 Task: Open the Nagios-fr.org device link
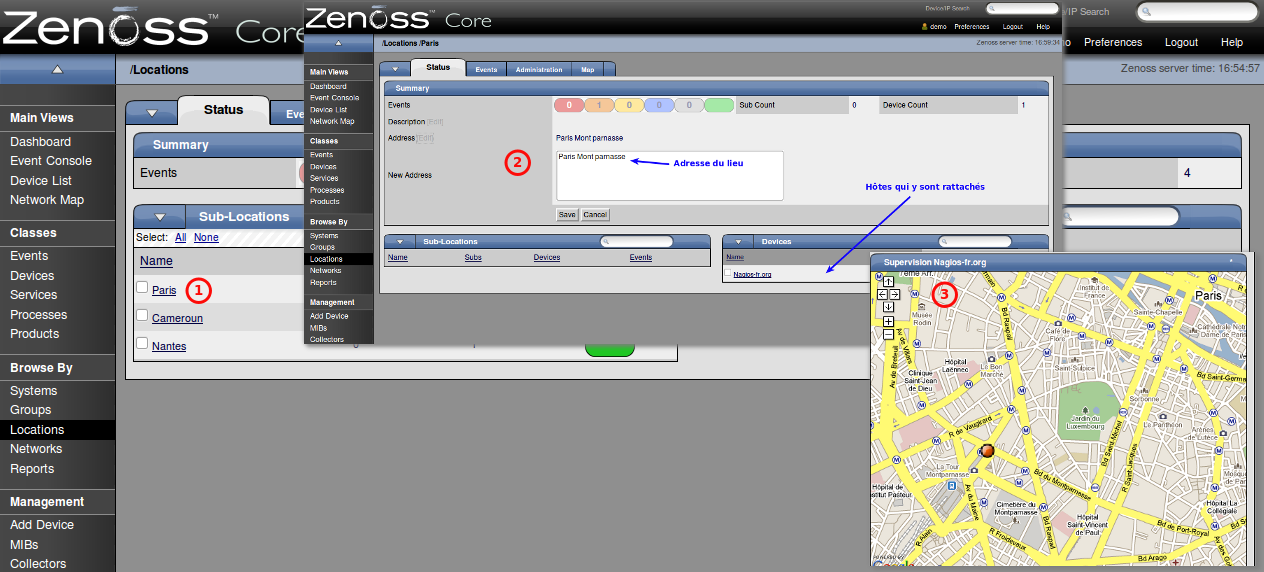[x=752, y=274]
